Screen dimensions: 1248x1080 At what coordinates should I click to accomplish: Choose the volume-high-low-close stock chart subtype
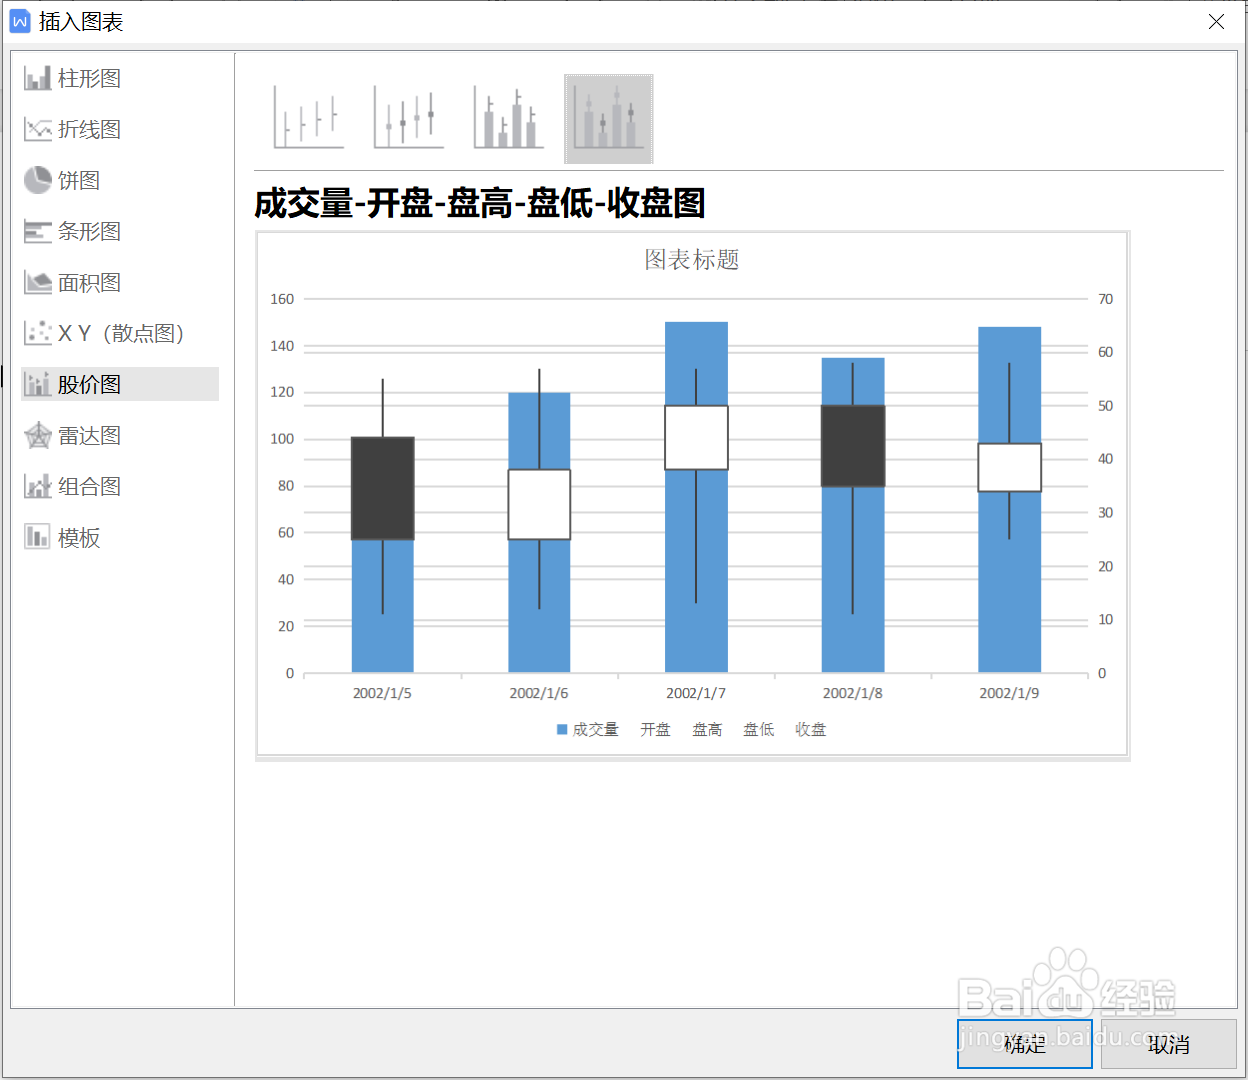tap(509, 118)
